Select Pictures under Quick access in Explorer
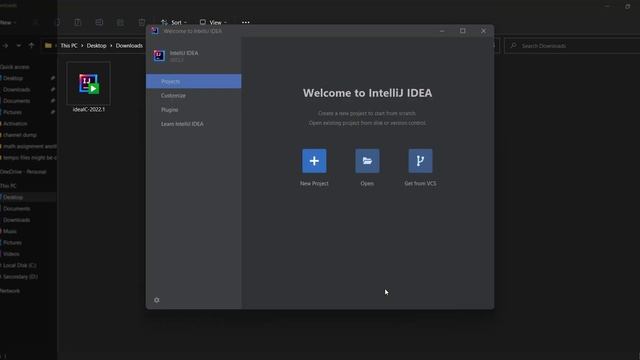The width and height of the screenshot is (640, 360). coord(12,112)
